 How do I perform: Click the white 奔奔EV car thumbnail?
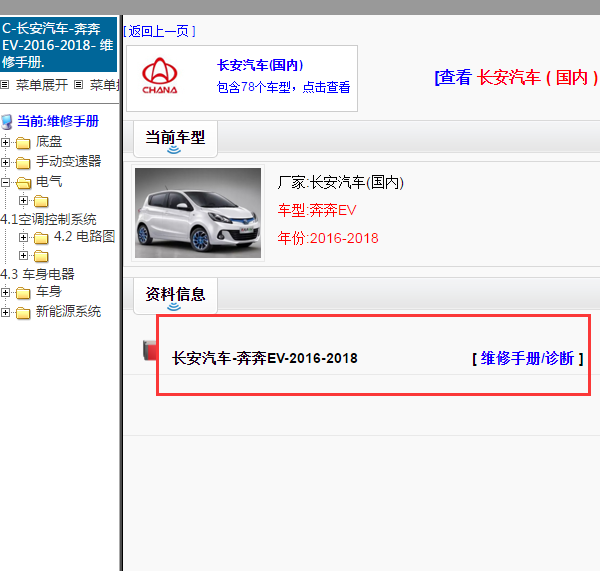[x=198, y=213]
